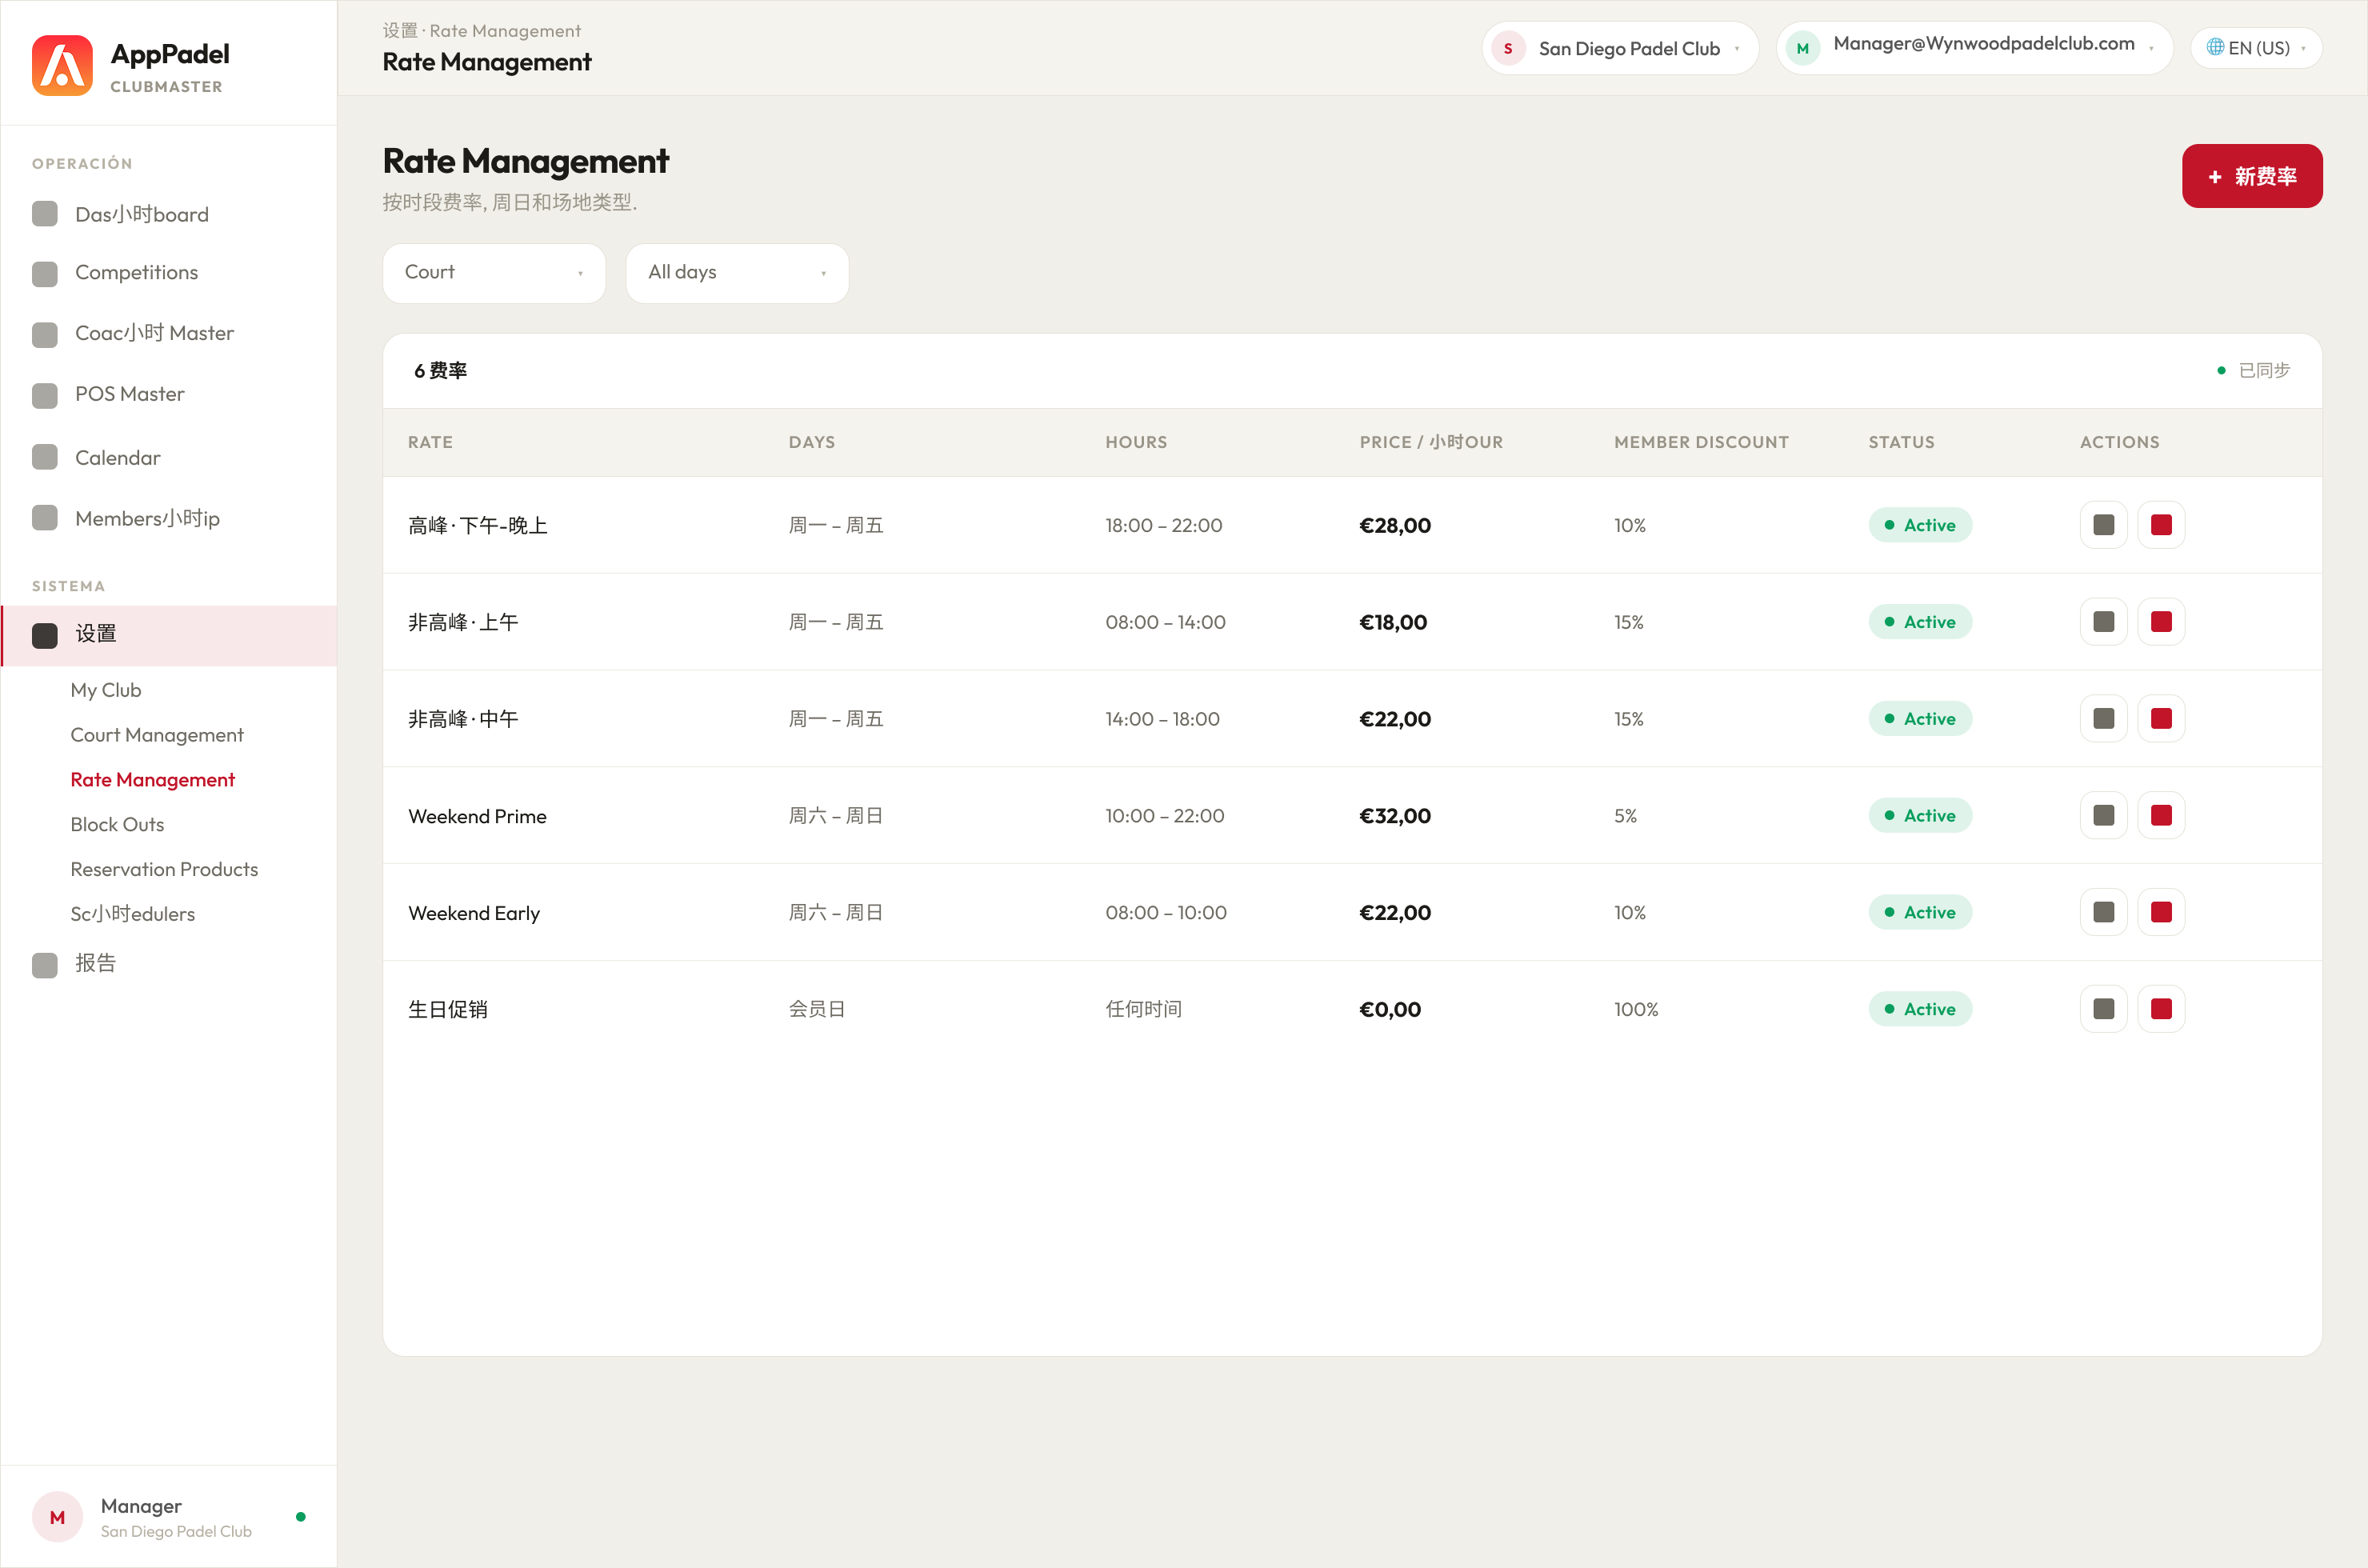Click the Members小时ip sidebar icon
The height and width of the screenshot is (1568, 2368).
45,518
